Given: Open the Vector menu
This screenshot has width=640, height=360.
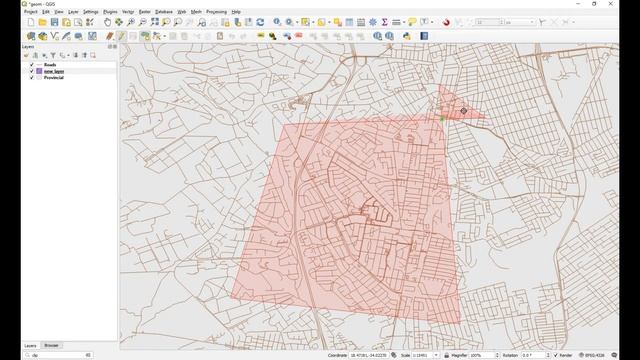Looking at the screenshot, I should (x=128, y=12).
